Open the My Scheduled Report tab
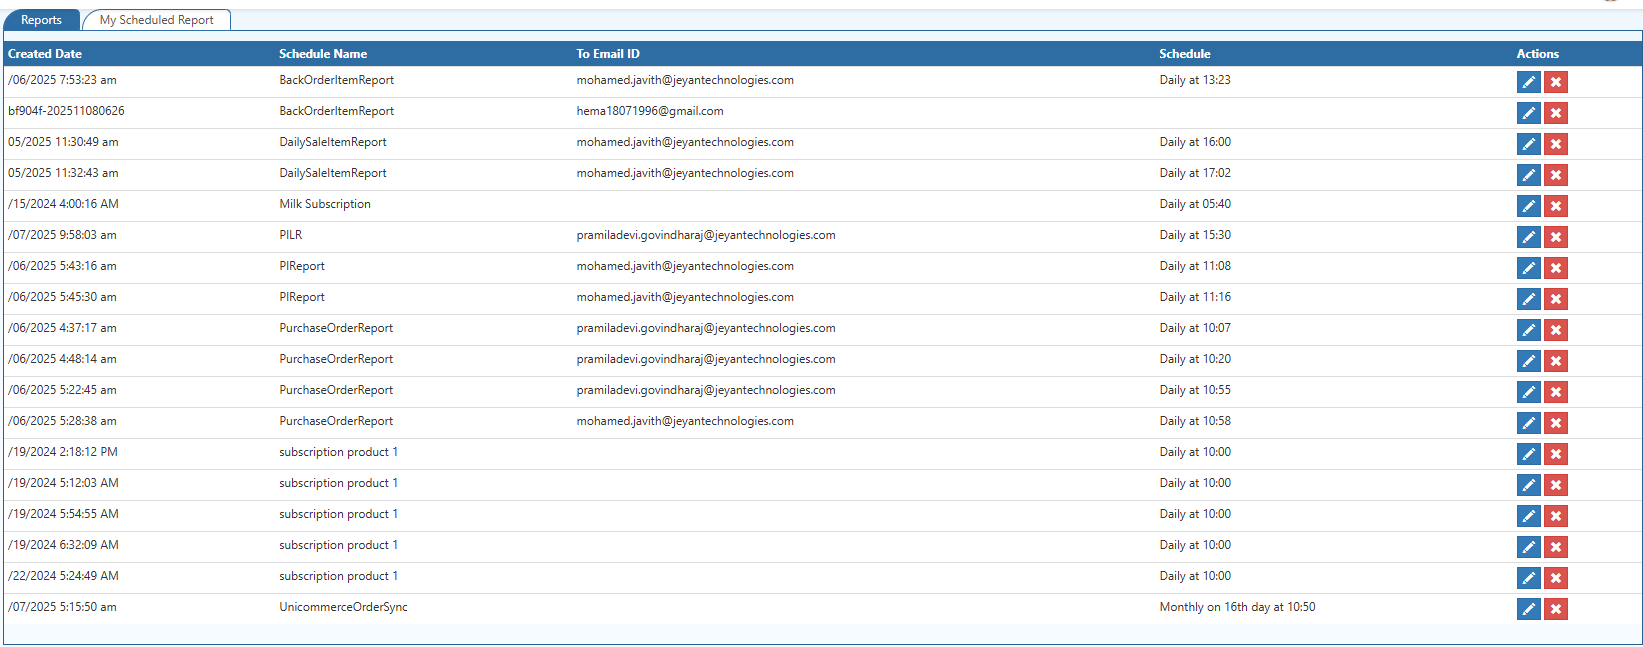Image resolution: width=1643 pixels, height=647 pixels. pos(156,20)
